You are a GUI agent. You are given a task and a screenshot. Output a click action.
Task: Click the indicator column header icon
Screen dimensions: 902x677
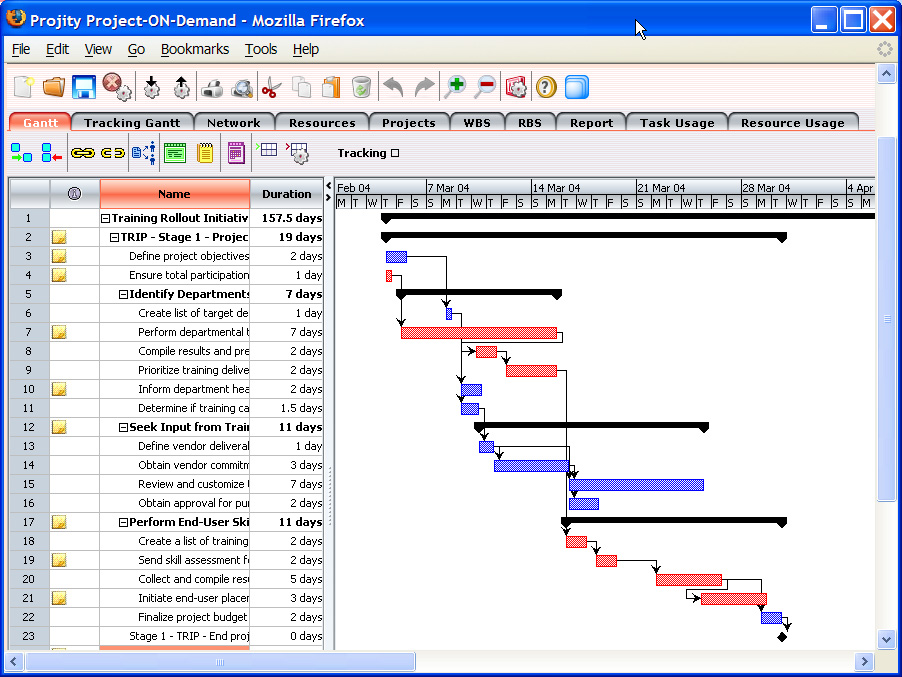(x=74, y=194)
